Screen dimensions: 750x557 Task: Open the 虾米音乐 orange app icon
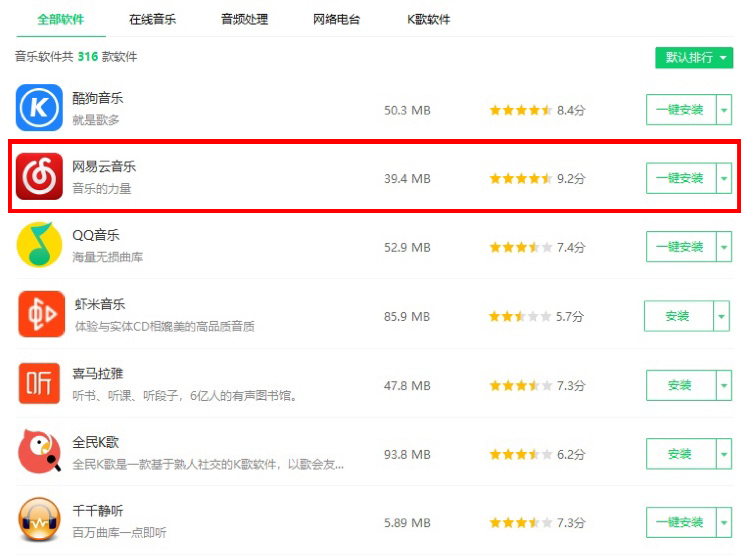(x=42, y=314)
